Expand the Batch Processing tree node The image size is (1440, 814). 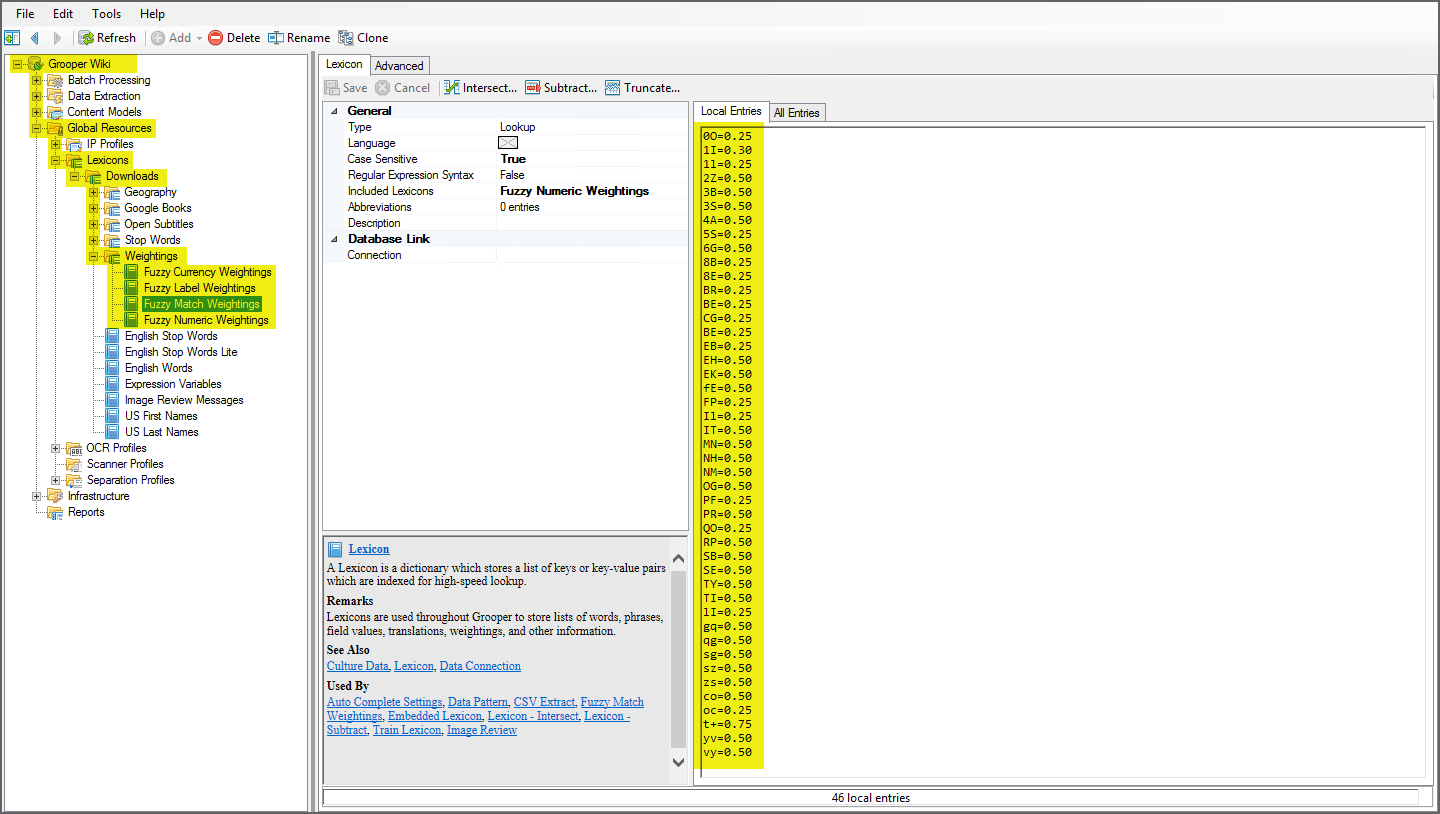37,80
